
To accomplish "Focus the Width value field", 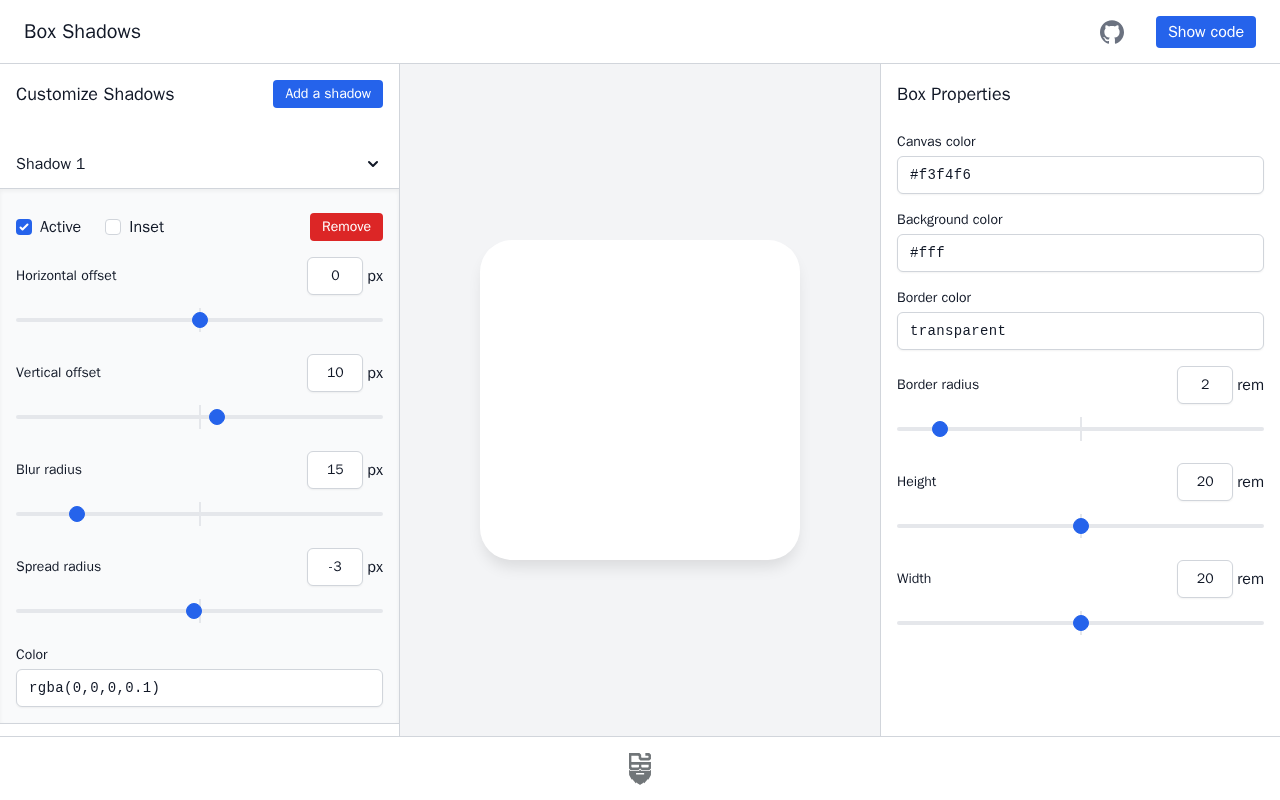I will 1205,579.
